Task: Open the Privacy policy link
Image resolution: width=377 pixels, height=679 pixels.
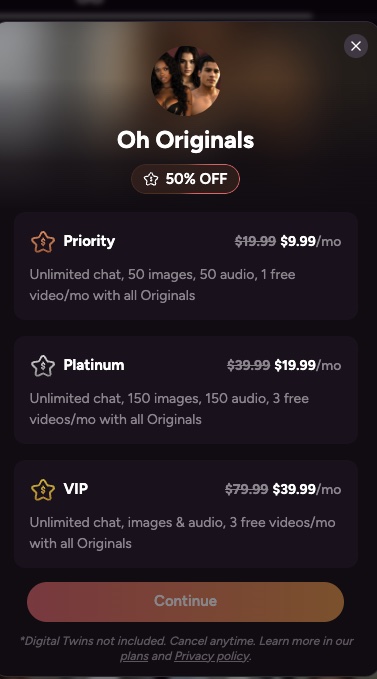Action: pos(212,656)
